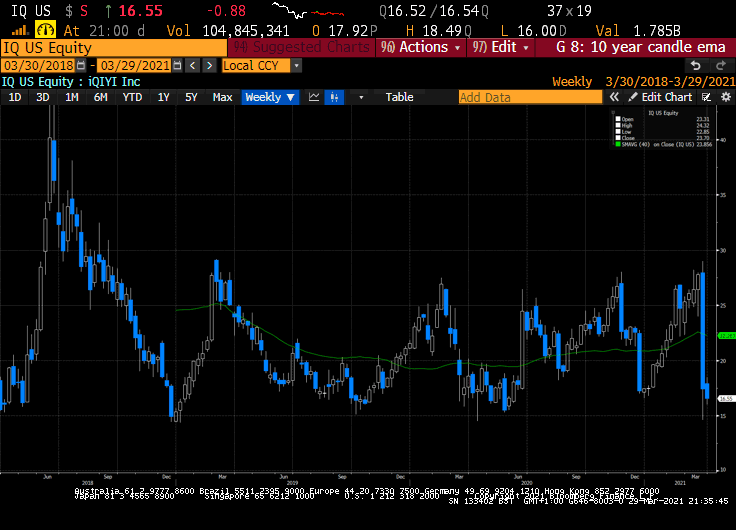Undo the last chart action

tap(696, 66)
